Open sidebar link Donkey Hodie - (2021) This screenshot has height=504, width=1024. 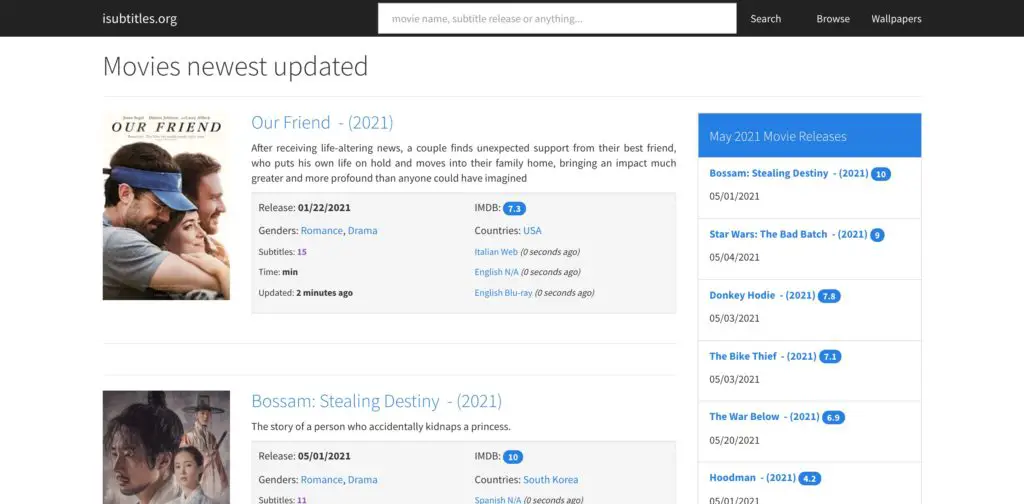click(762, 295)
